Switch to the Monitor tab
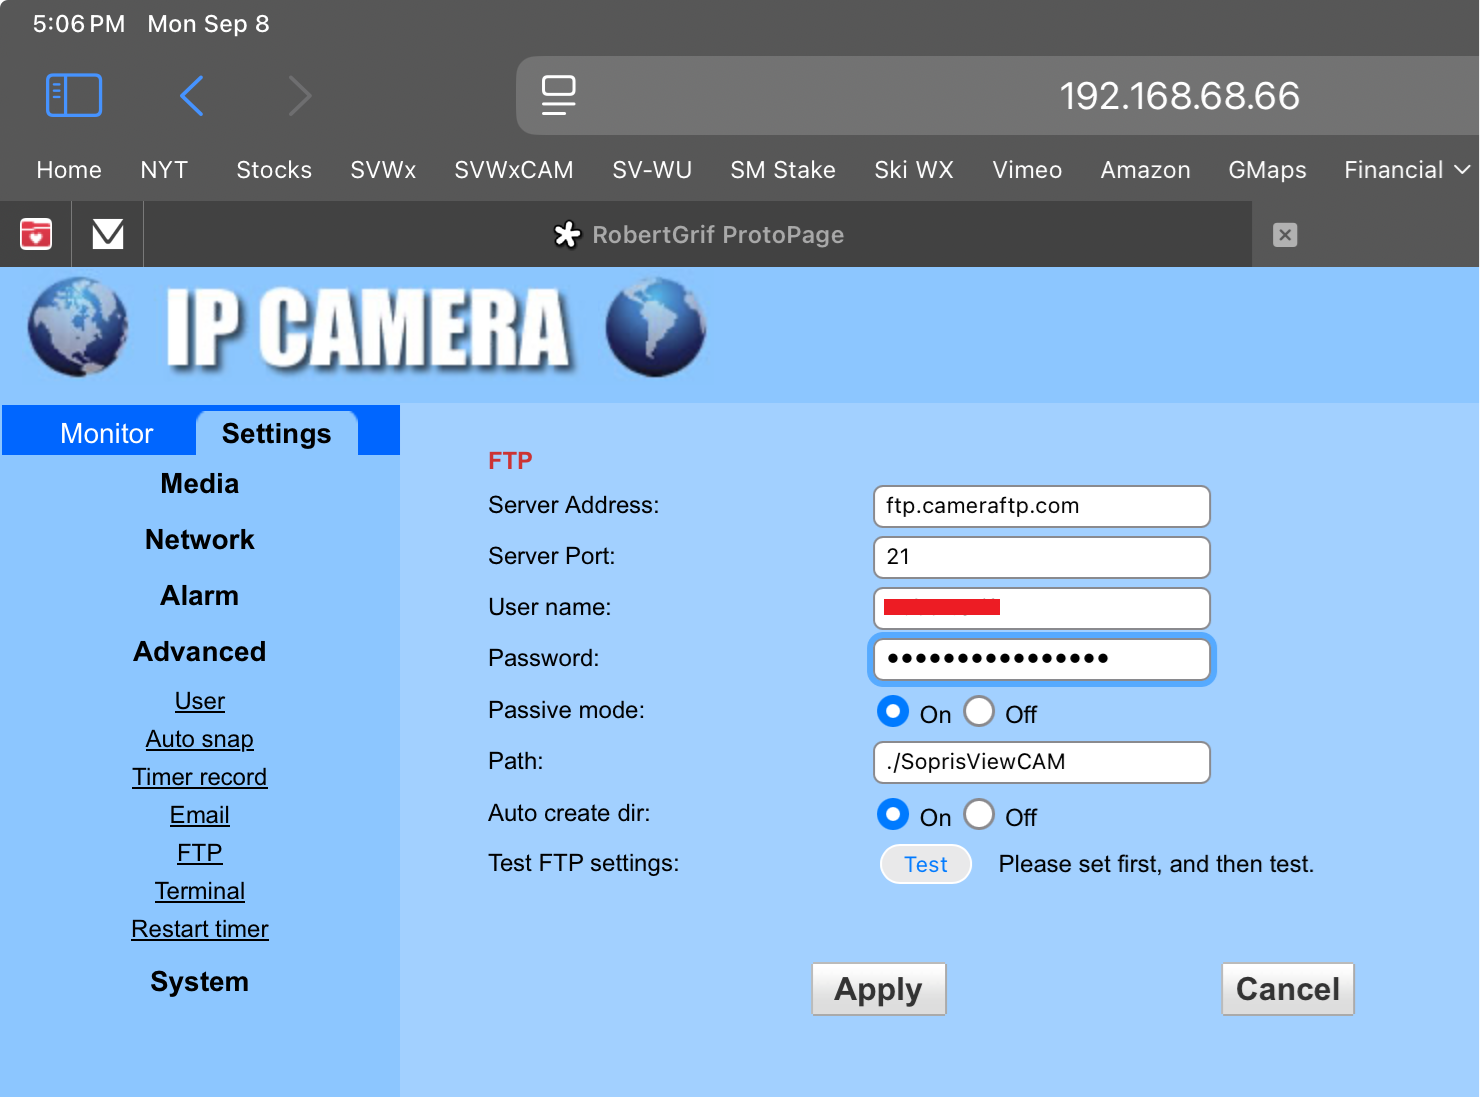Image resolution: width=1480 pixels, height=1098 pixels. 106,433
